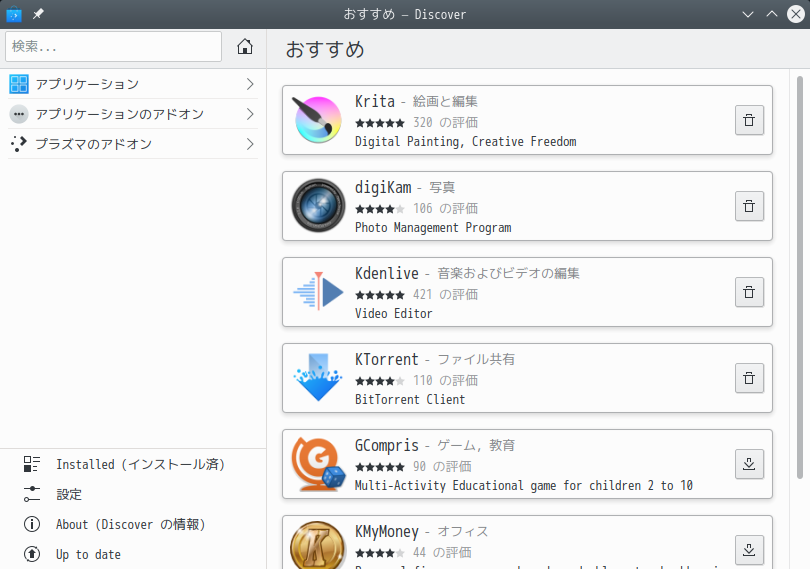Screen dimensions: 810x569
Task: Click the home icon beside the search box
Action: pyautogui.click(x=245, y=47)
